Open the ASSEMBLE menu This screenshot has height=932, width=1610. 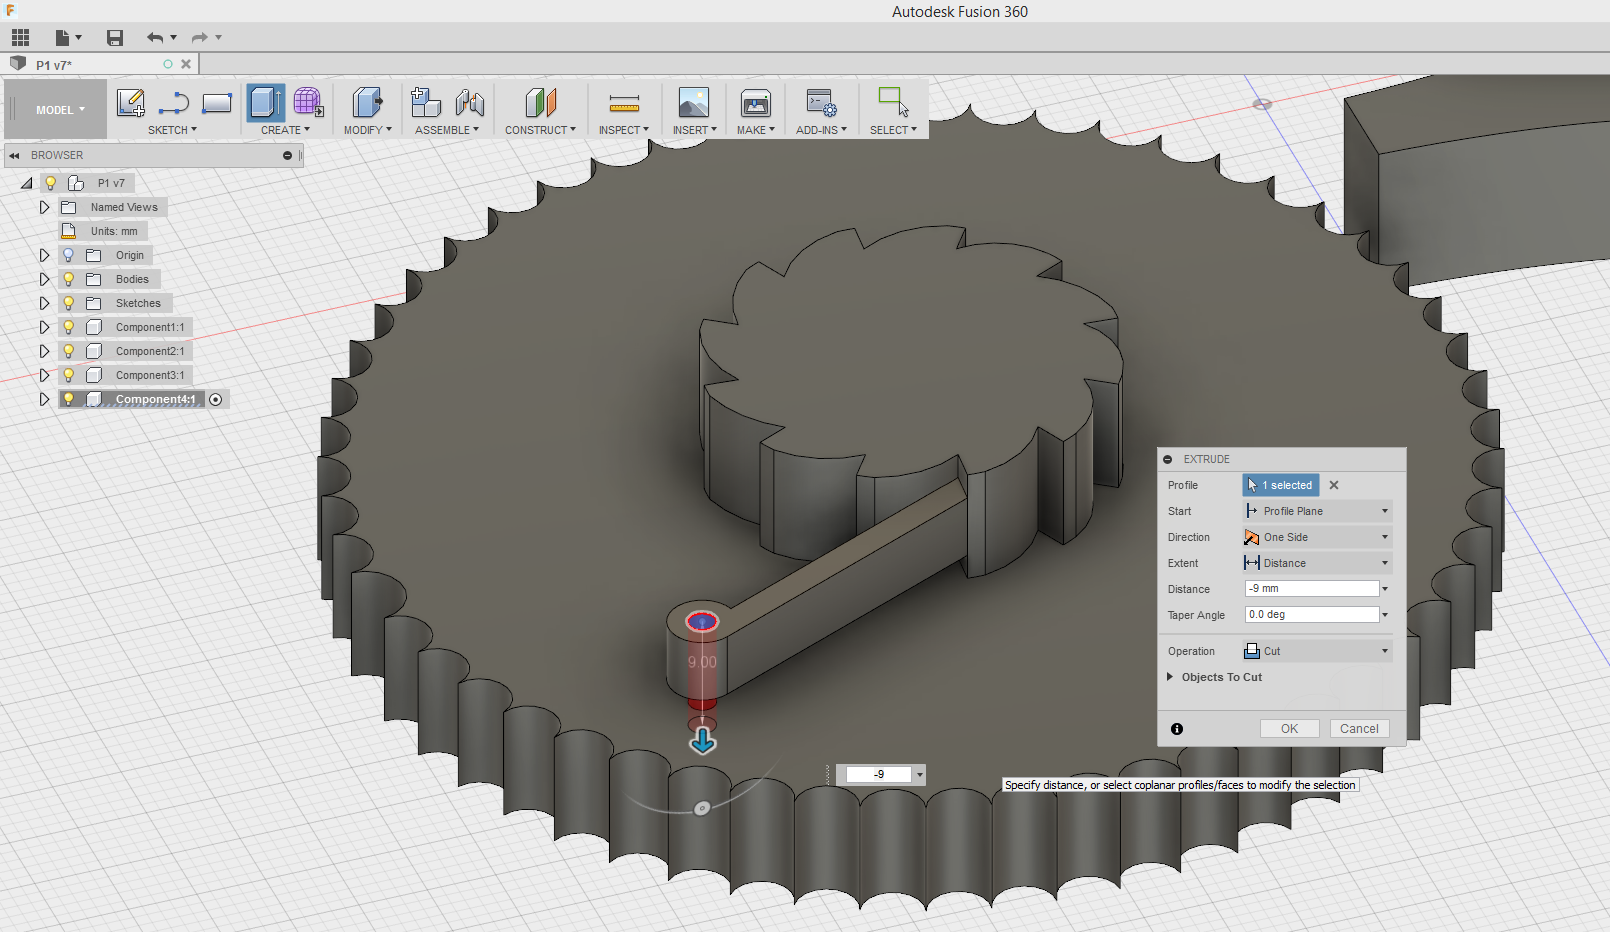point(447,130)
